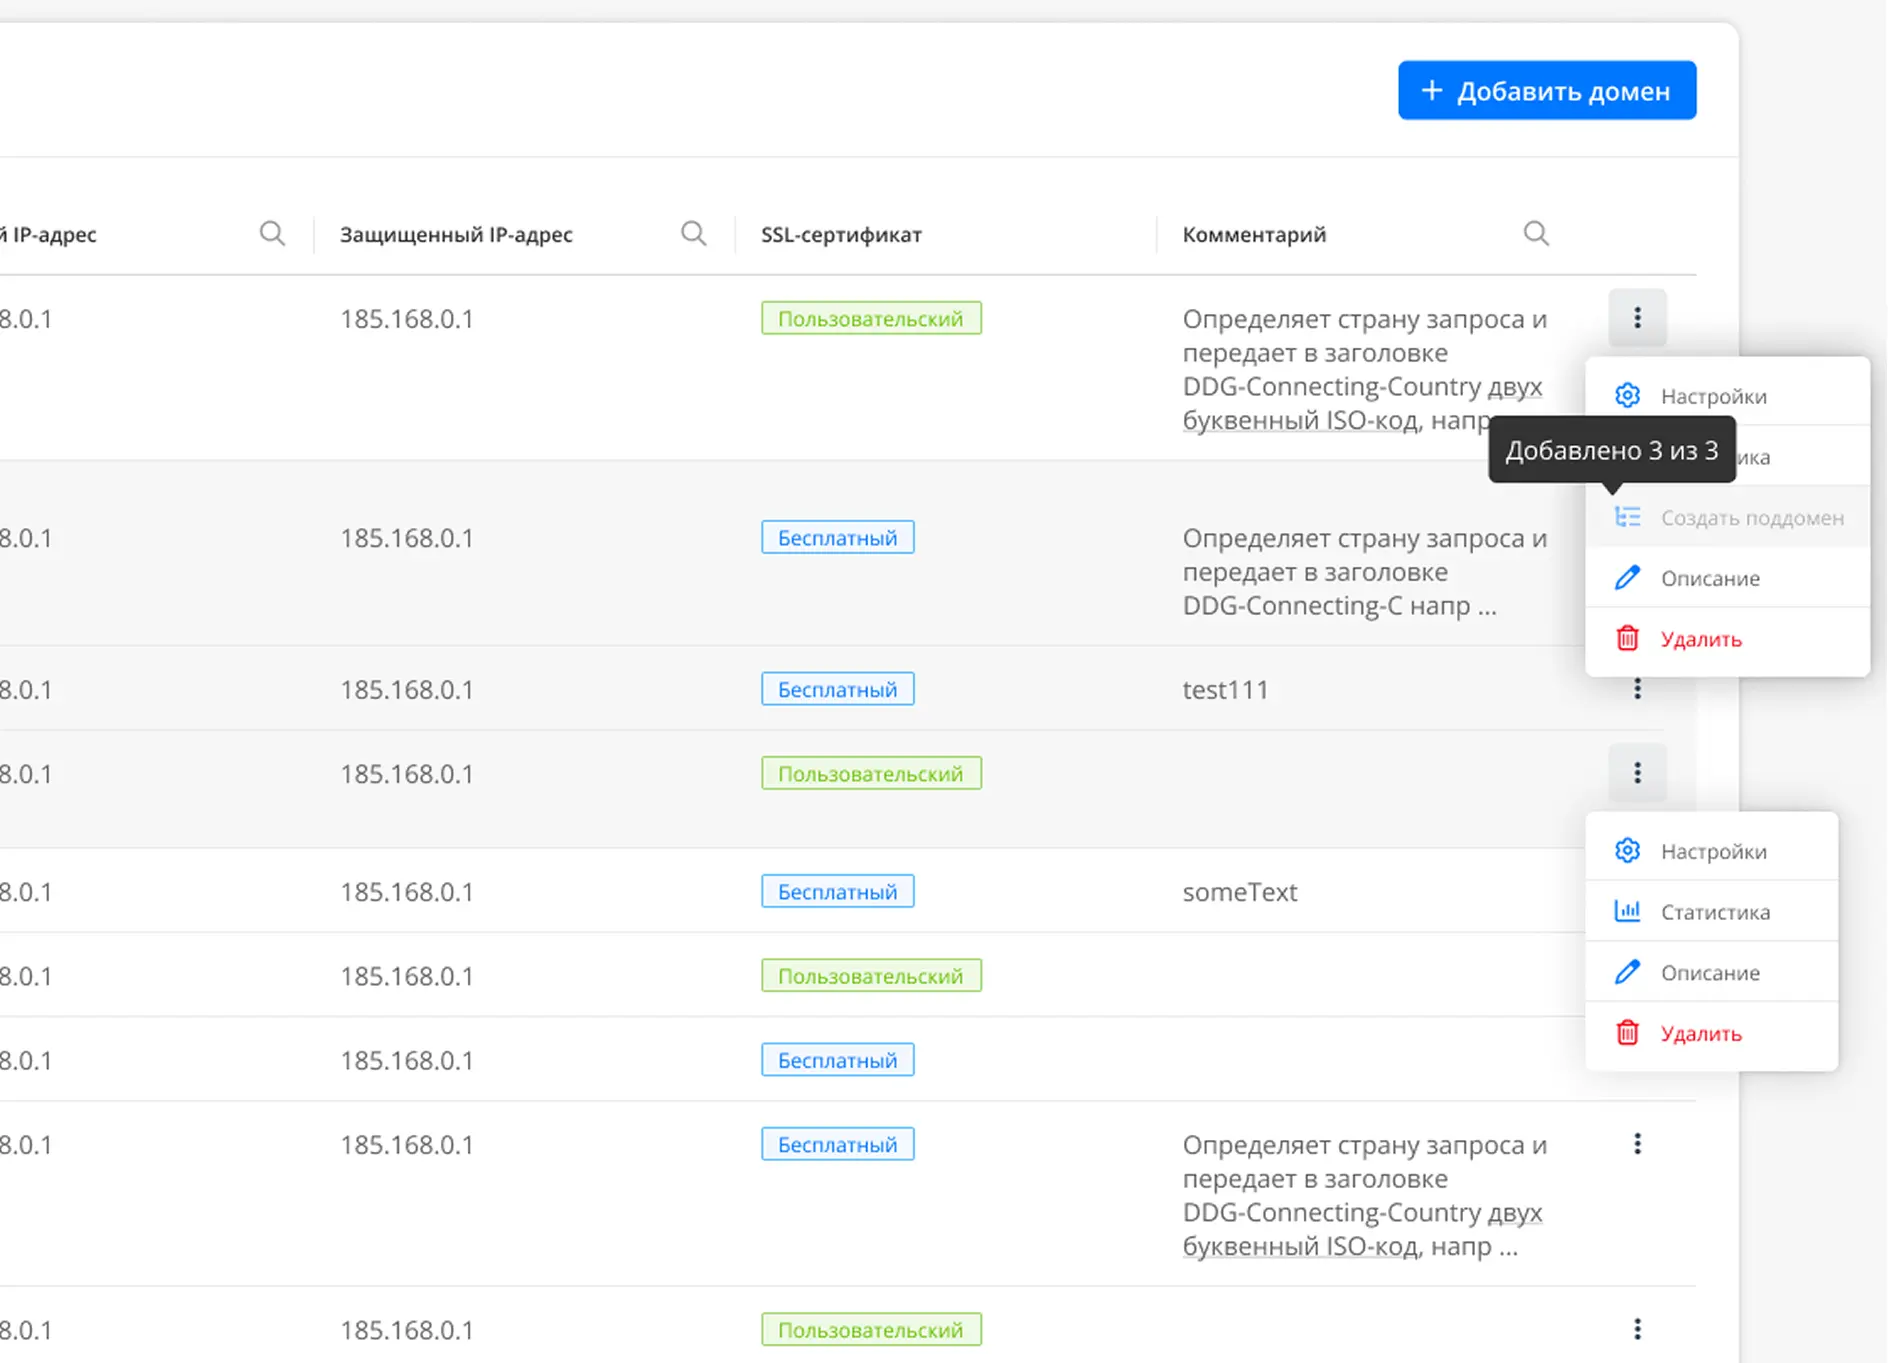
Task: Choose 'Описание' in lower popup menu
Action: (x=1711, y=972)
